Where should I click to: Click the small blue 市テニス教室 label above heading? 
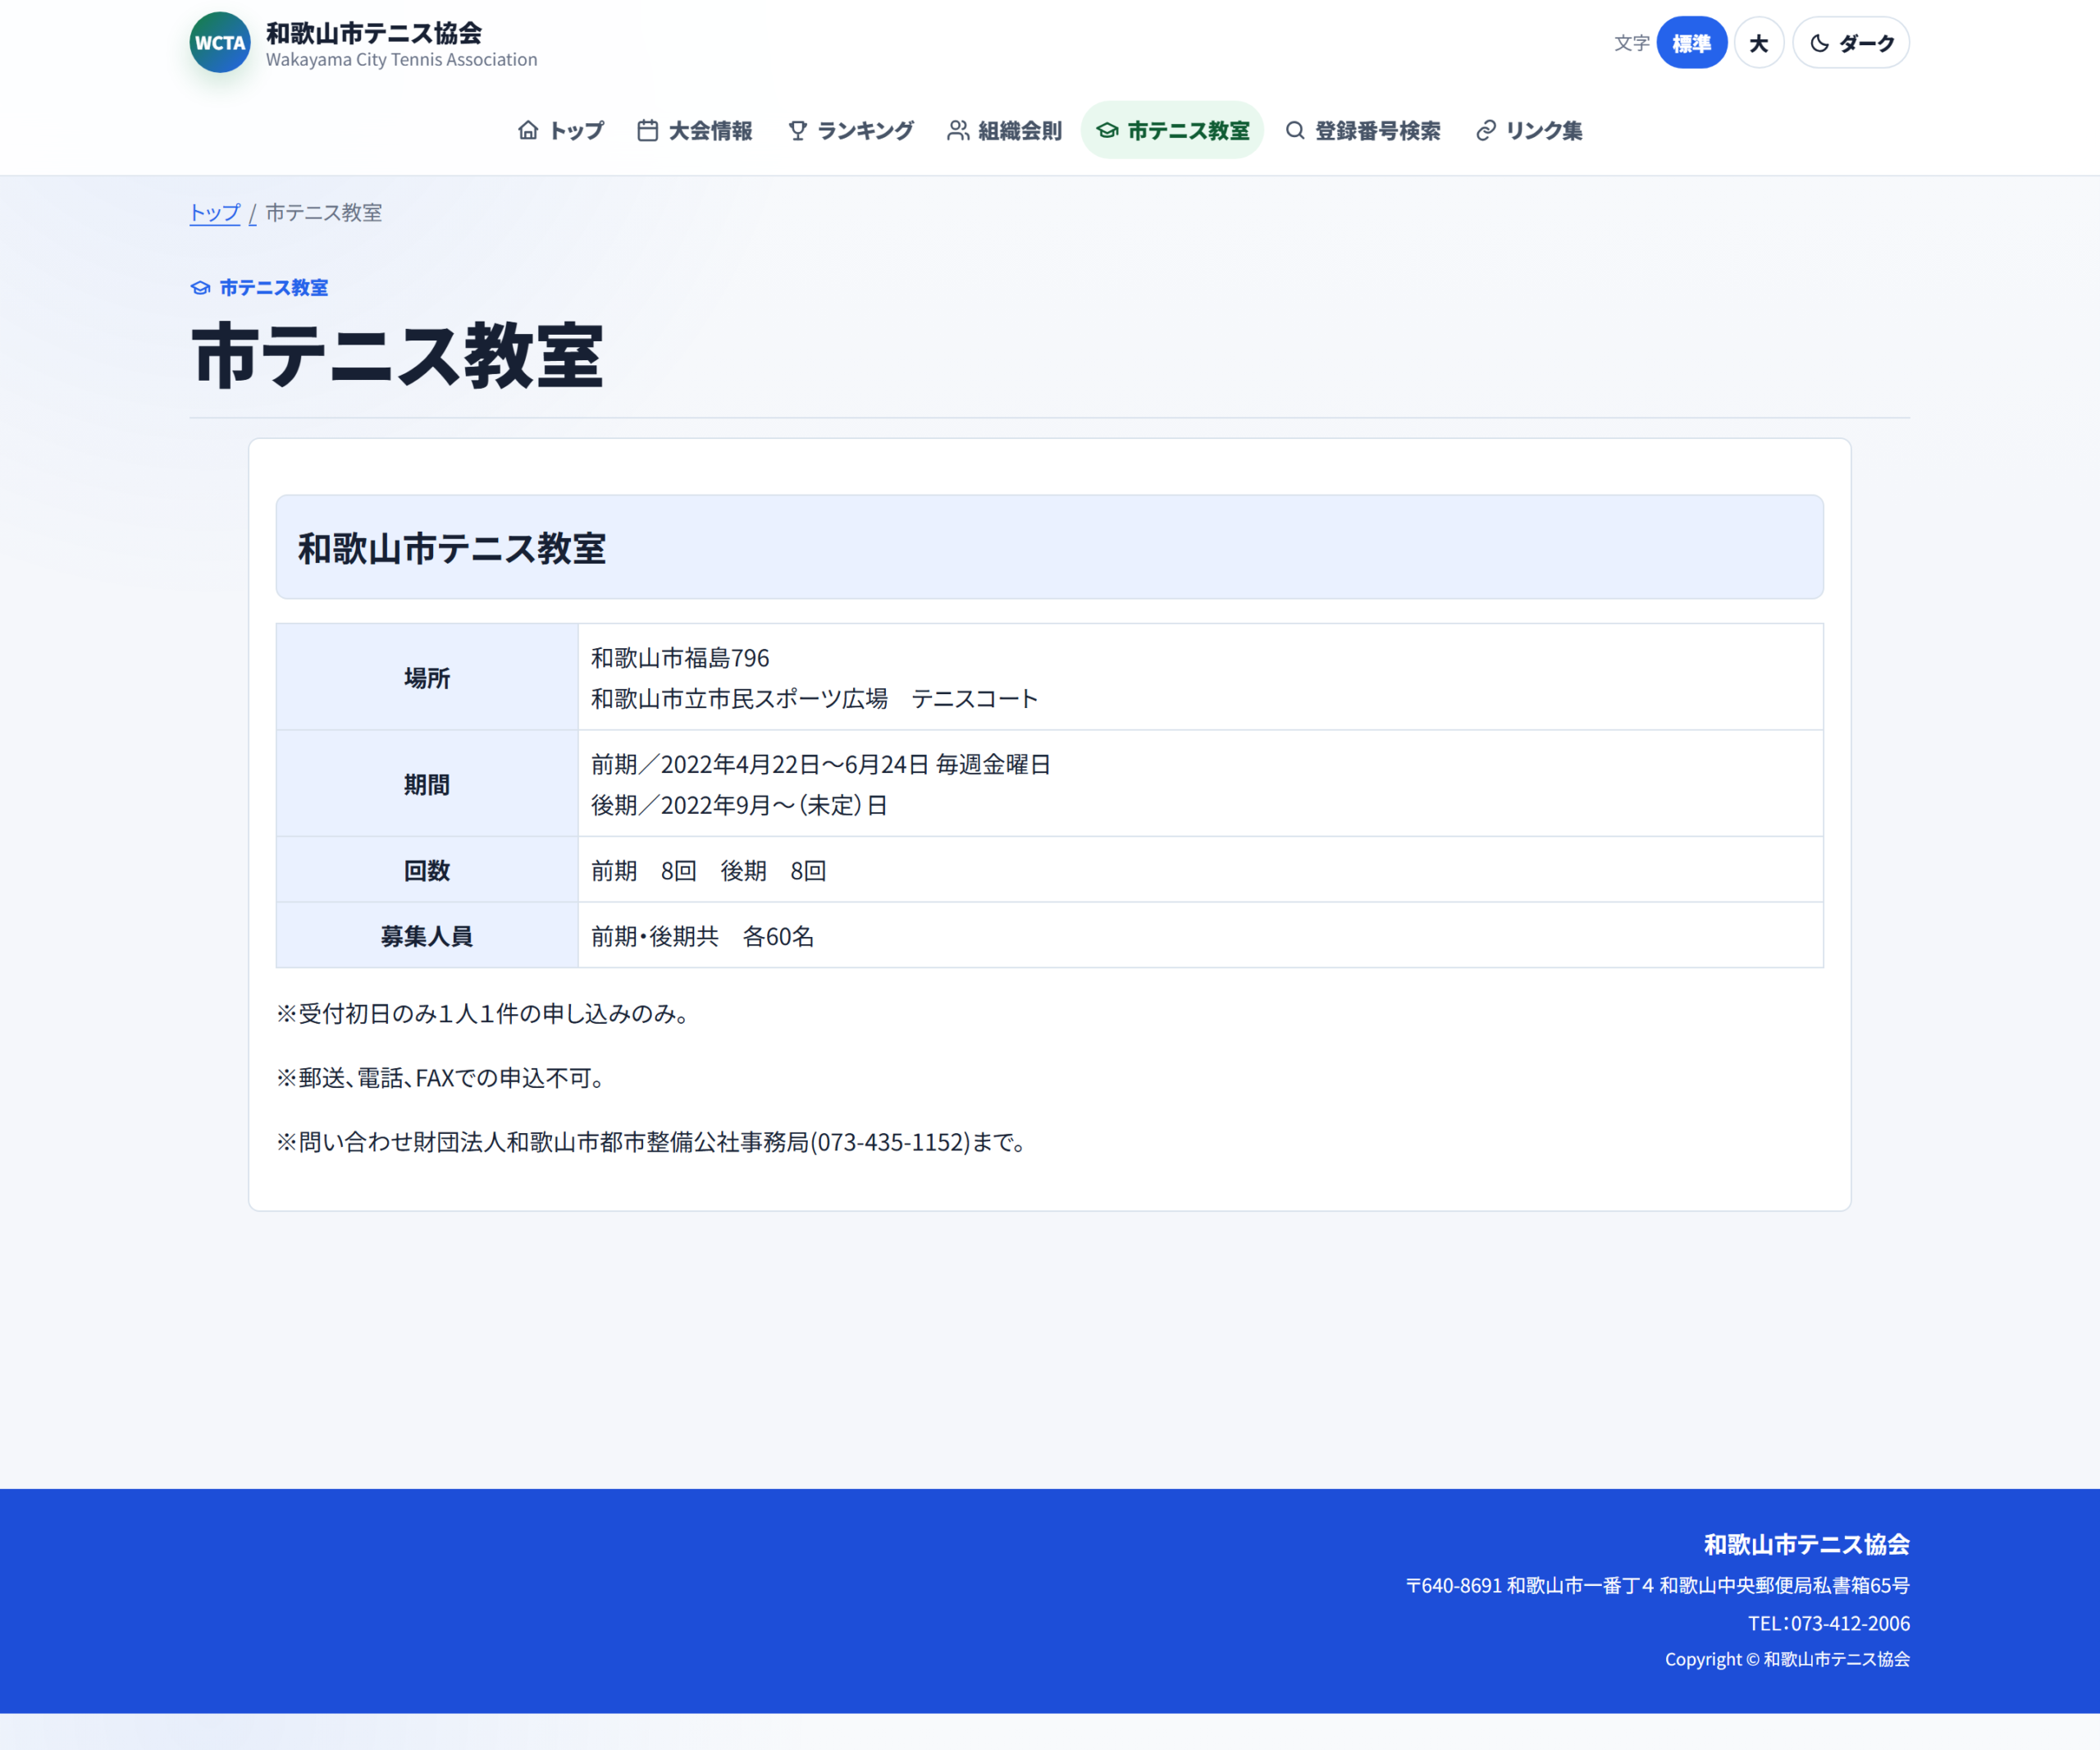pyautogui.click(x=274, y=288)
